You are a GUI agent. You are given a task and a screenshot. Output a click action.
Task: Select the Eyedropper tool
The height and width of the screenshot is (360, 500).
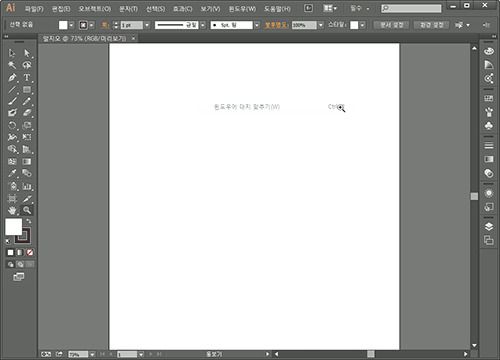(12, 173)
